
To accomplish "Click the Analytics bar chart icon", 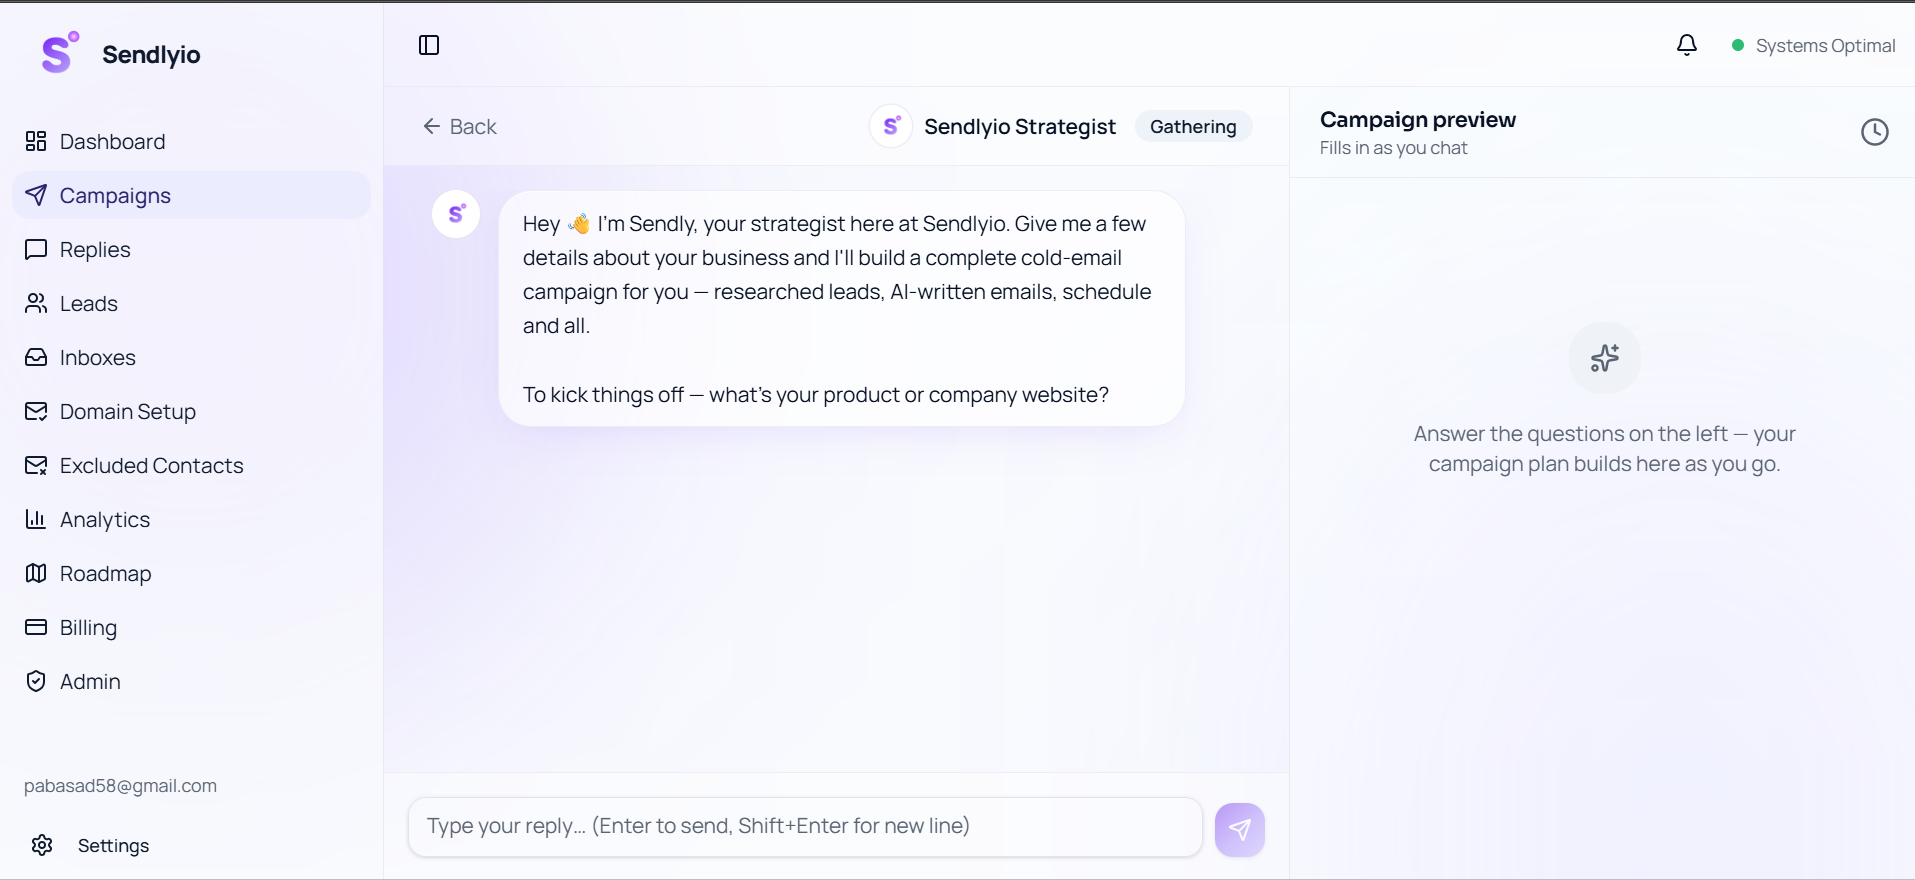I will coord(36,519).
